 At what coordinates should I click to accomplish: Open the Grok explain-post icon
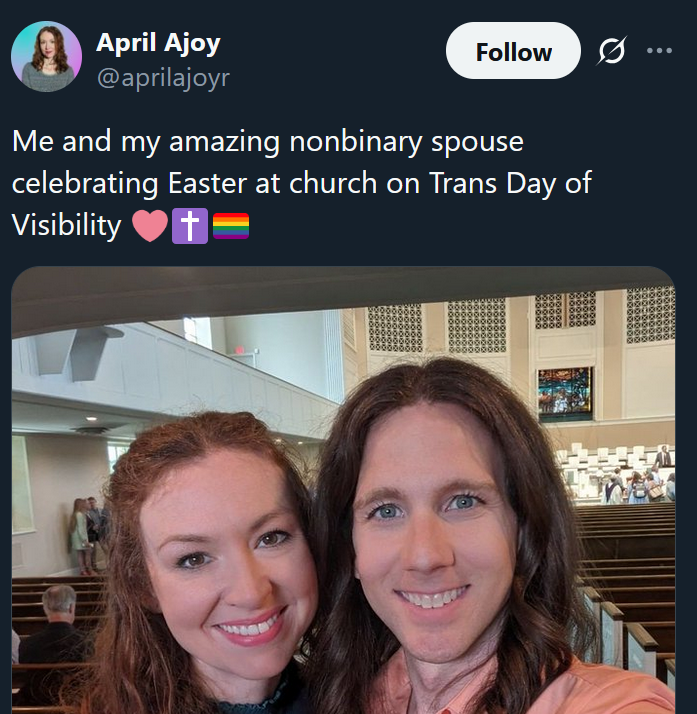(611, 51)
